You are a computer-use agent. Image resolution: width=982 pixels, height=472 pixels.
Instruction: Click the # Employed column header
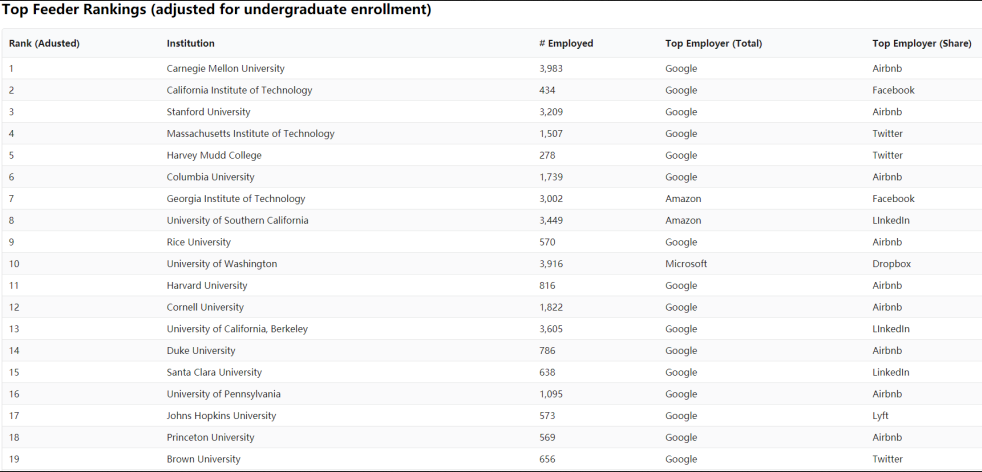[x=566, y=43]
